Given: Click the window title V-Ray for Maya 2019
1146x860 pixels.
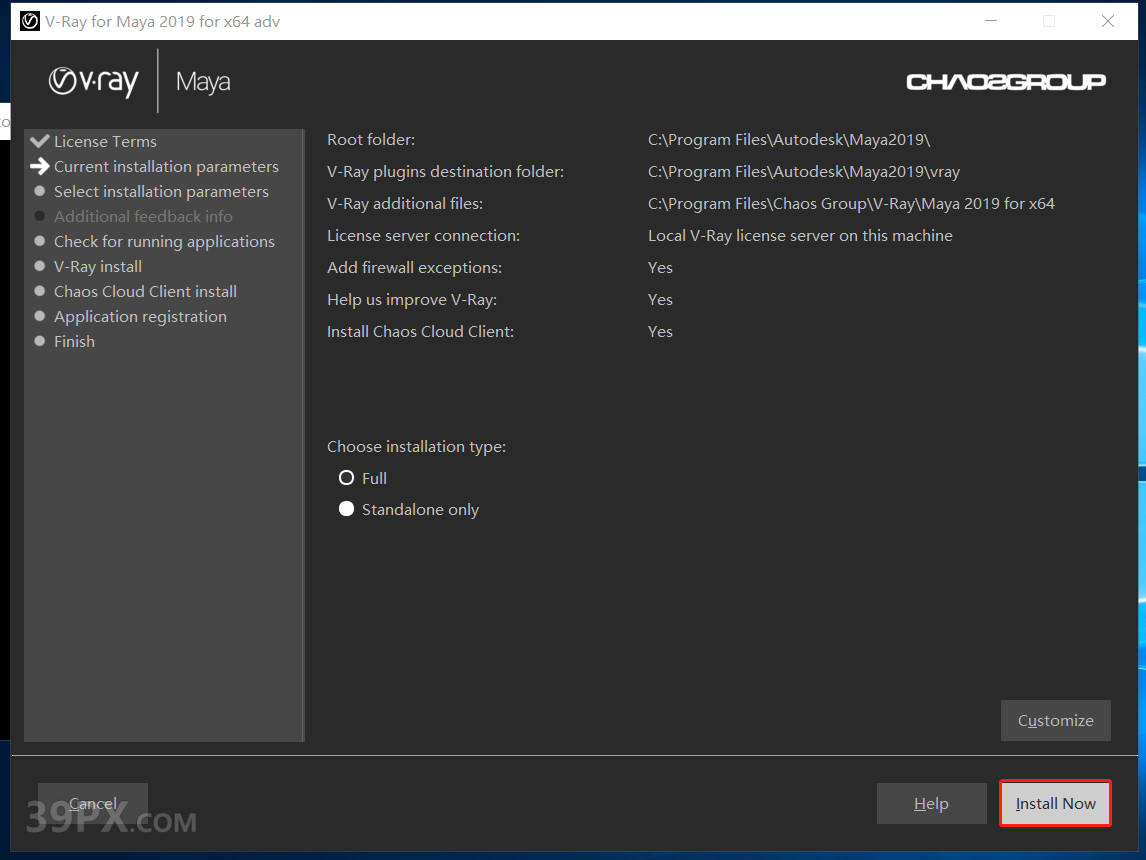Looking at the screenshot, I should (162, 22).
